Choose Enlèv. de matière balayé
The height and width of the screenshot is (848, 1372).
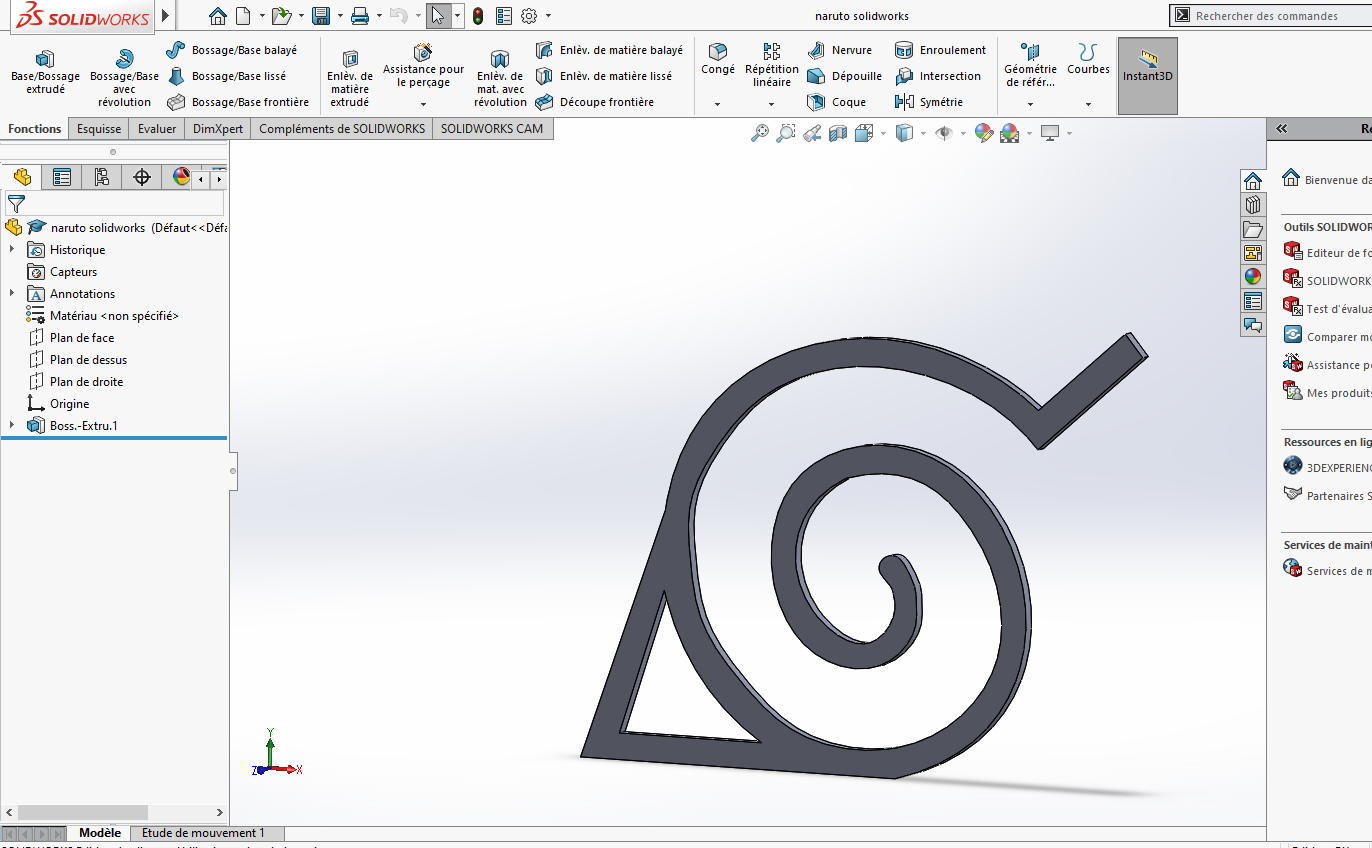coord(609,50)
